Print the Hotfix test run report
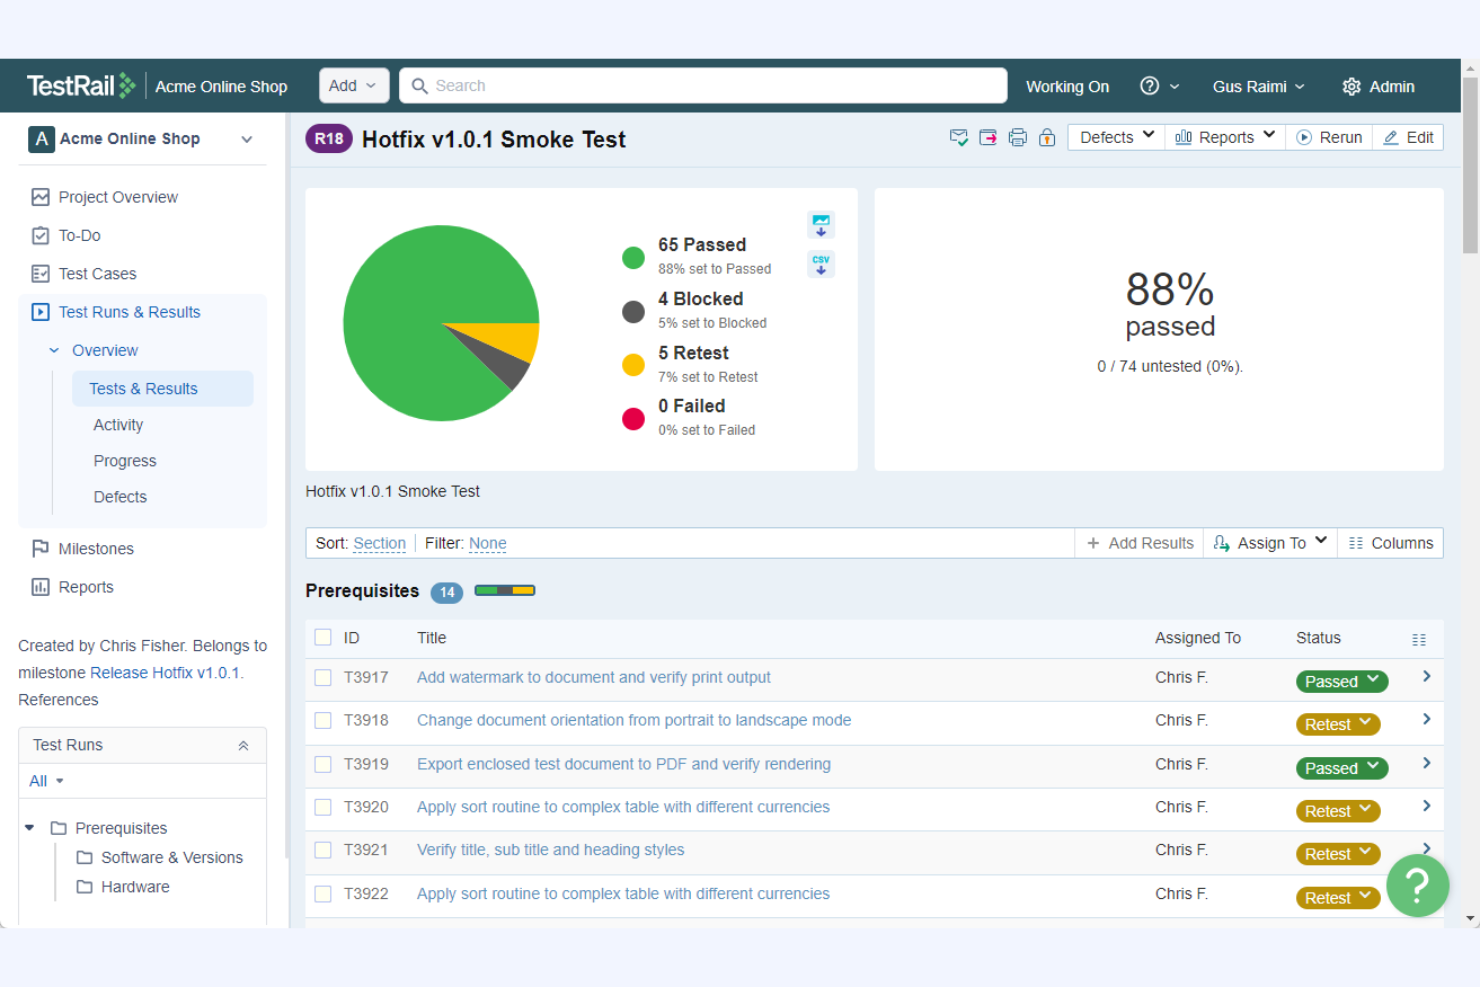The width and height of the screenshot is (1480, 987). pos(1018,137)
